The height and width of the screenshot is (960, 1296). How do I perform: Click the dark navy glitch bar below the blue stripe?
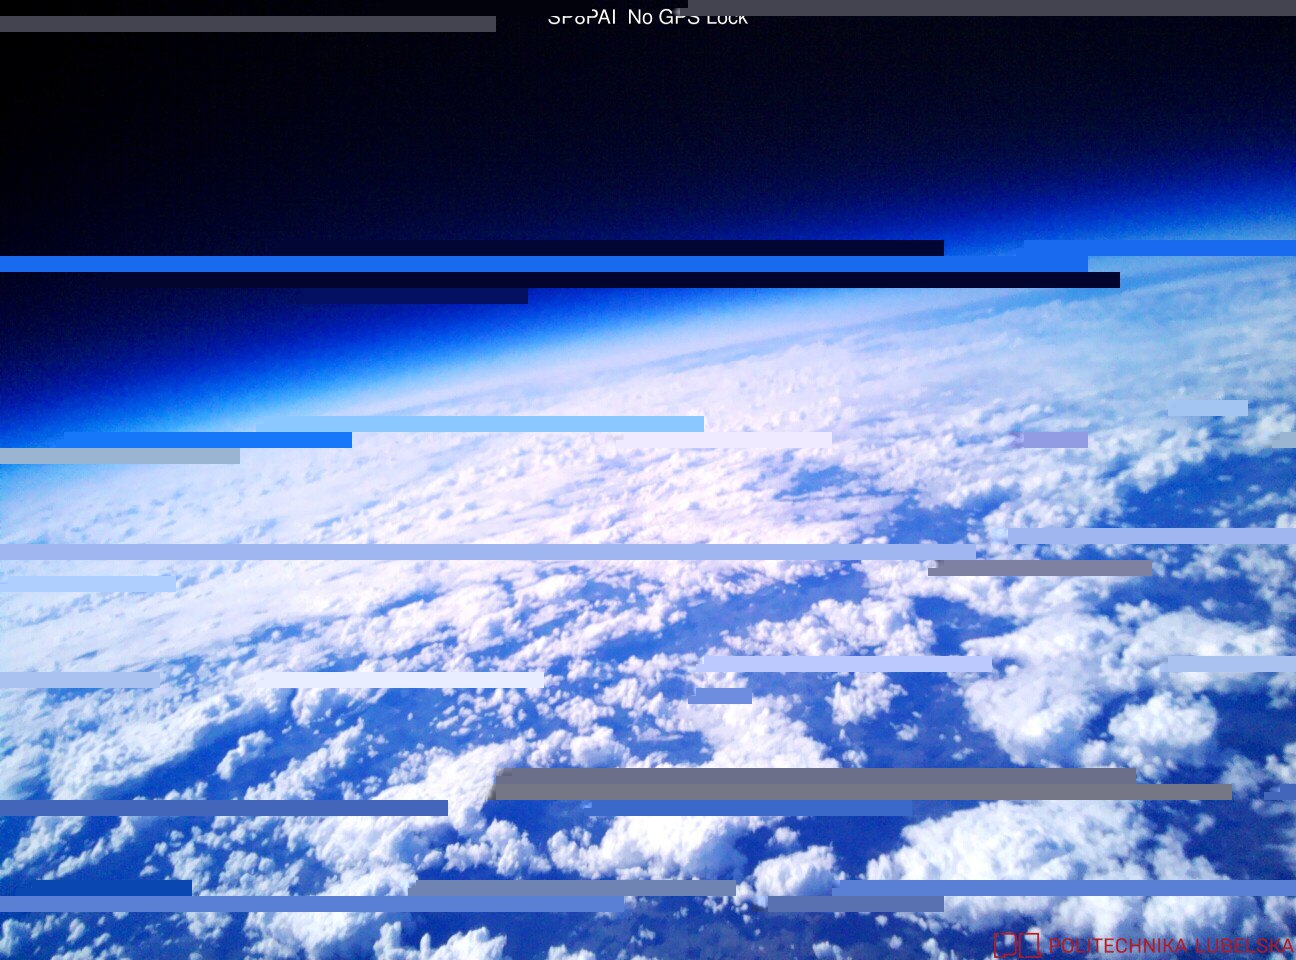(560, 280)
